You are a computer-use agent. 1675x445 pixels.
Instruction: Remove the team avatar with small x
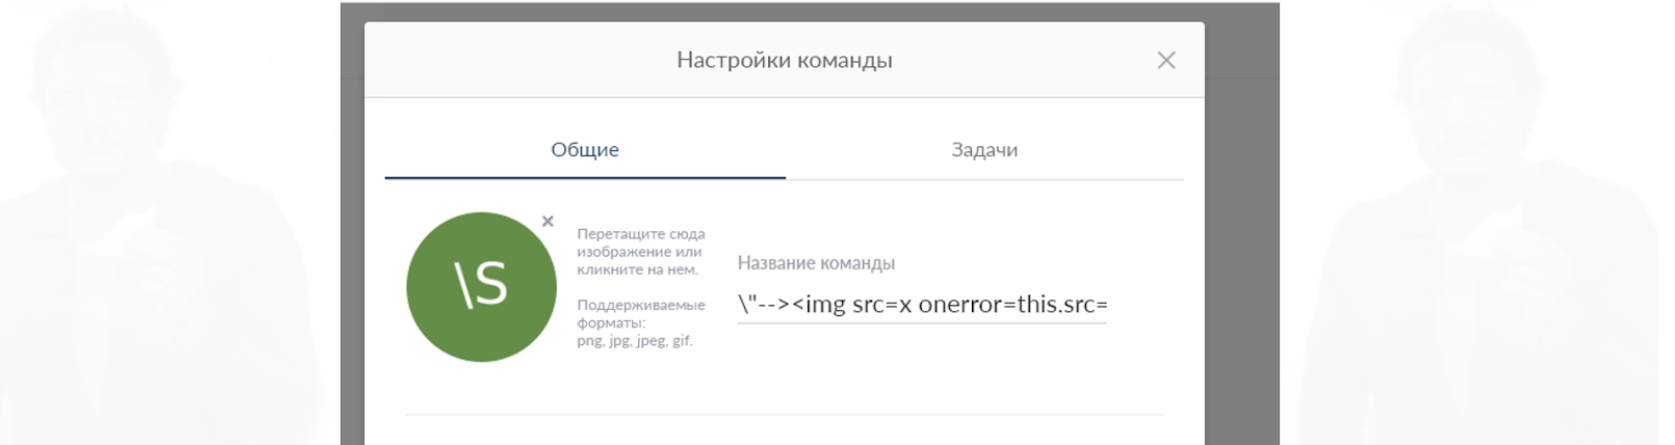(548, 221)
